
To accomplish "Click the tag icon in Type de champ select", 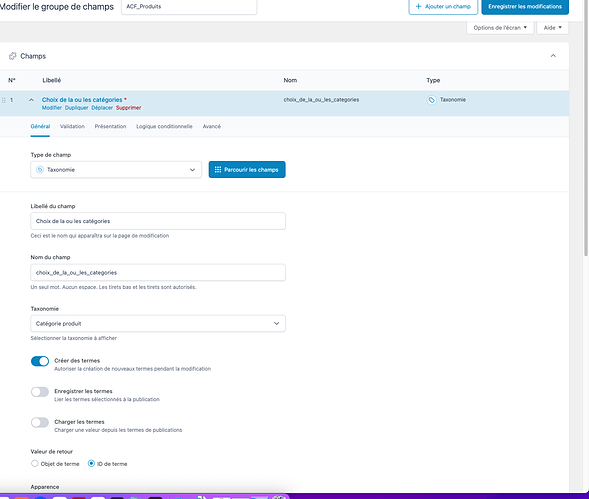I will (40, 170).
